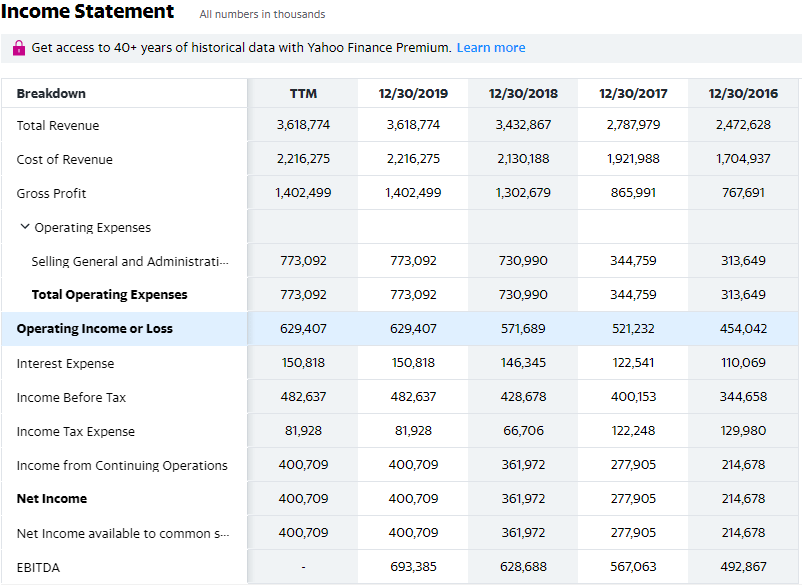Click the 12/30/2018 column header
Image resolution: width=802 pixels, height=585 pixels.
coord(523,94)
